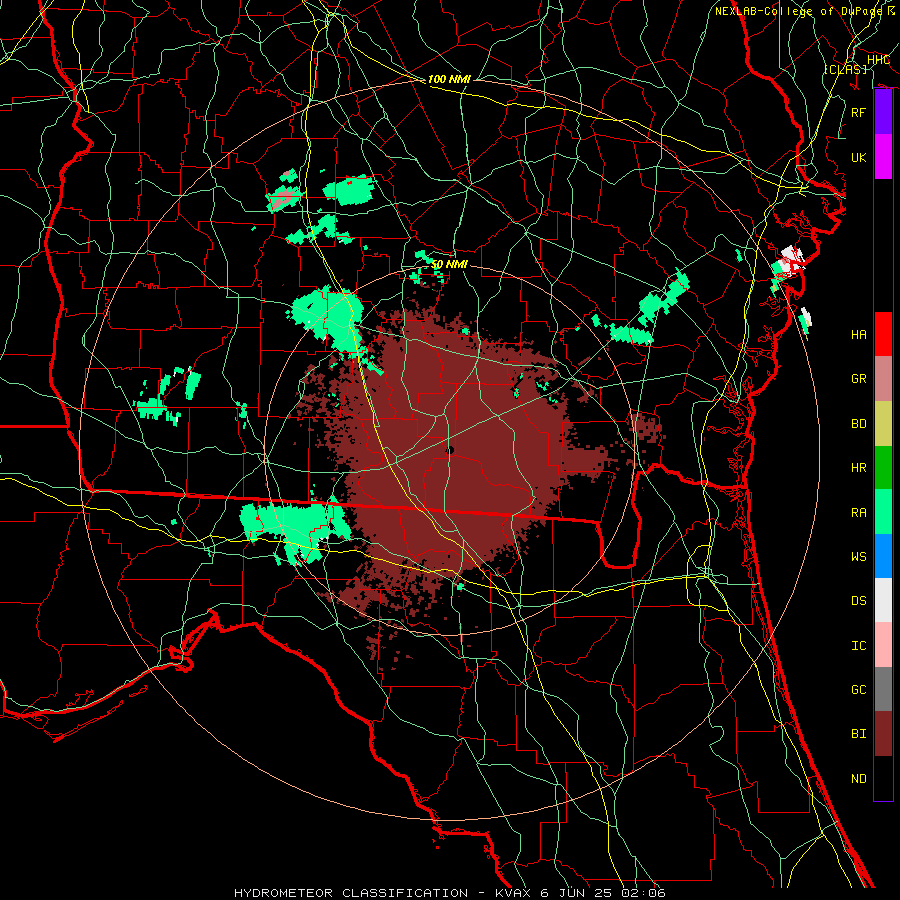Click the magenta UK legend color swatch
900x900 pixels.
point(883,157)
